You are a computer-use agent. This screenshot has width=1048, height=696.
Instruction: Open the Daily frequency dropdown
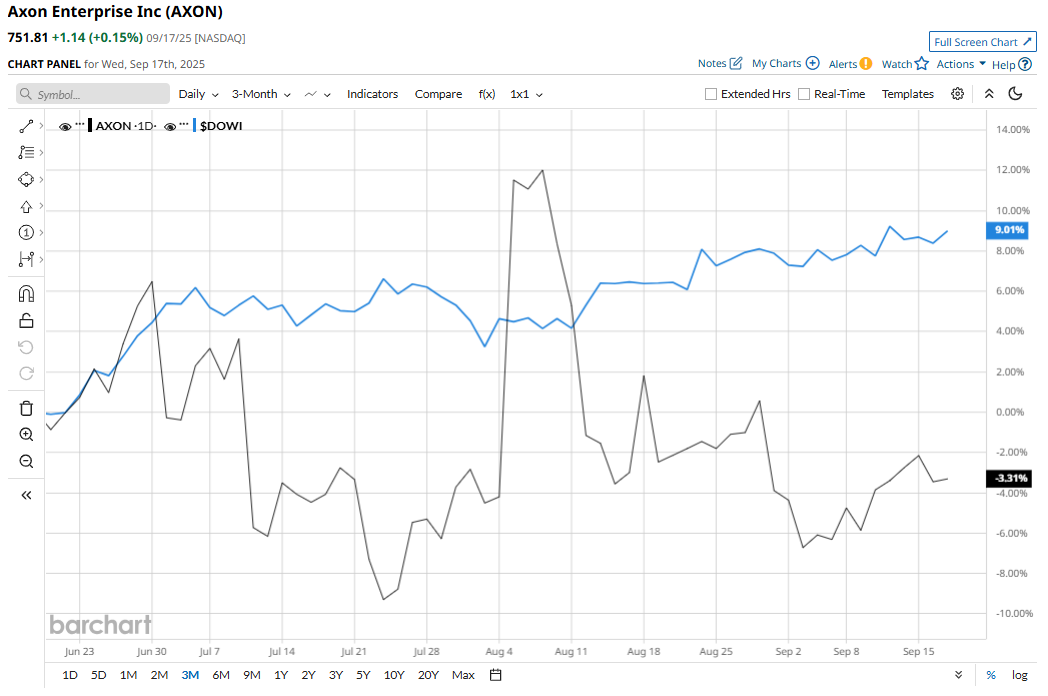click(x=199, y=94)
